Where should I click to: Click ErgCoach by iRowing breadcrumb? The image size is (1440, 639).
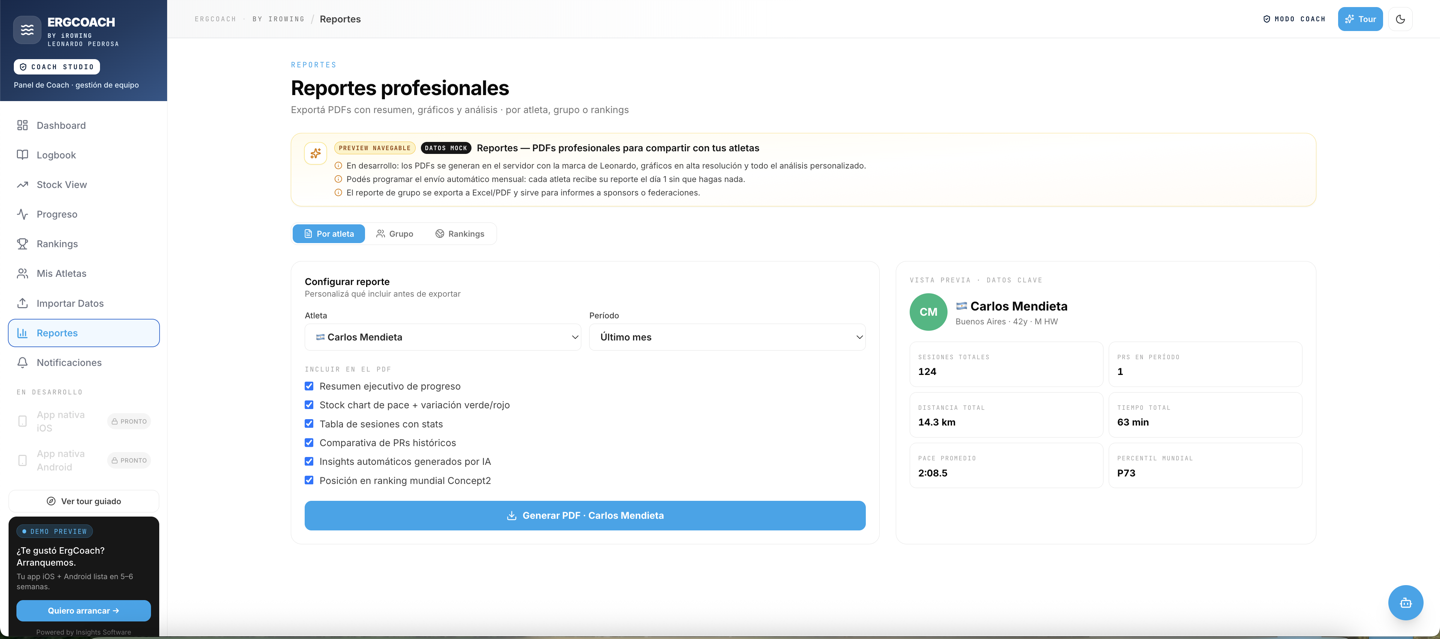tap(250, 19)
